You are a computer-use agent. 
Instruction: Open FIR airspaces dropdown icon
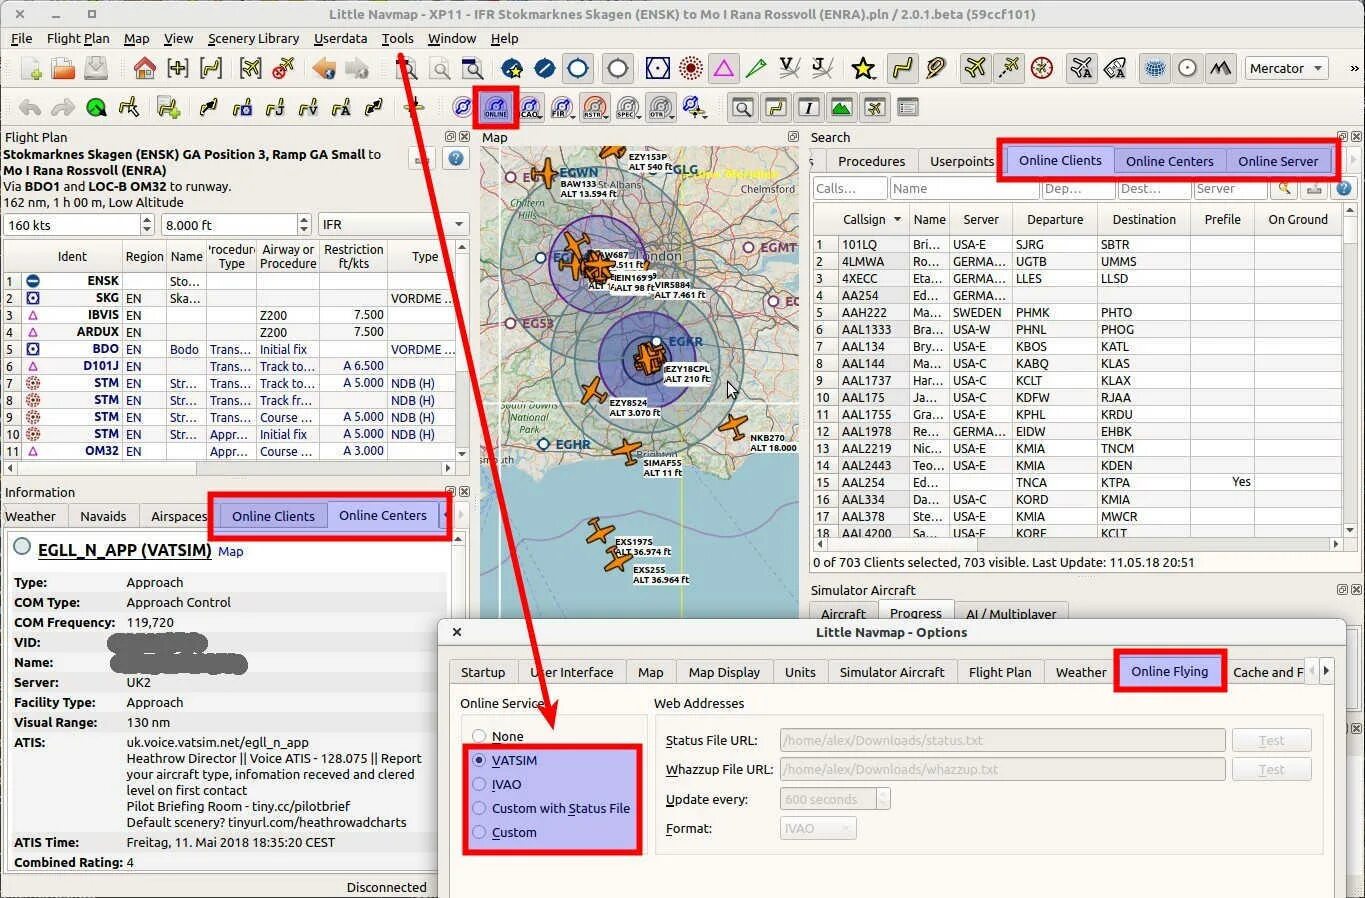tap(563, 107)
